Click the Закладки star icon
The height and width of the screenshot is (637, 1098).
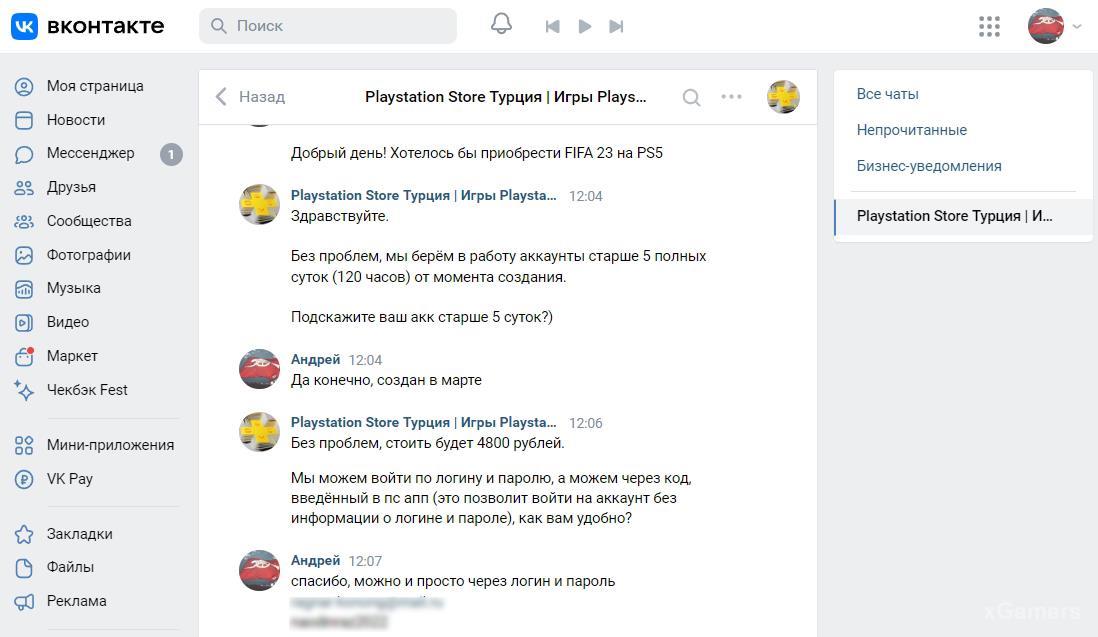click(x=24, y=534)
